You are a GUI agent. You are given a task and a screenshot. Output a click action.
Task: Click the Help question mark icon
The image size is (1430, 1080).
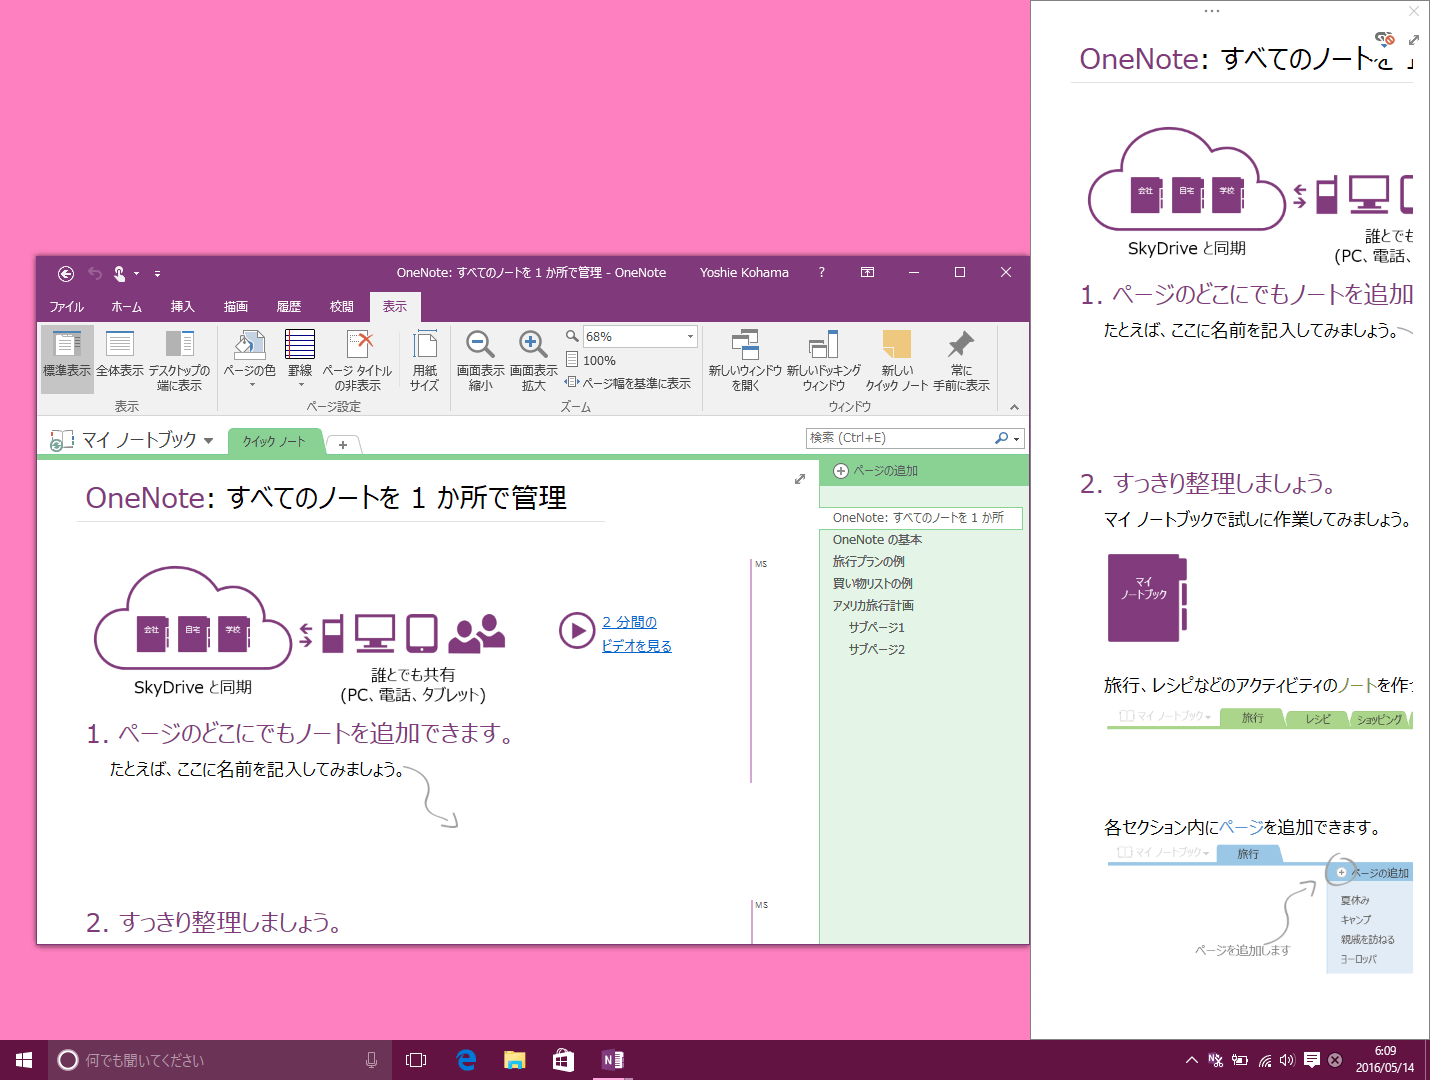coord(822,272)
